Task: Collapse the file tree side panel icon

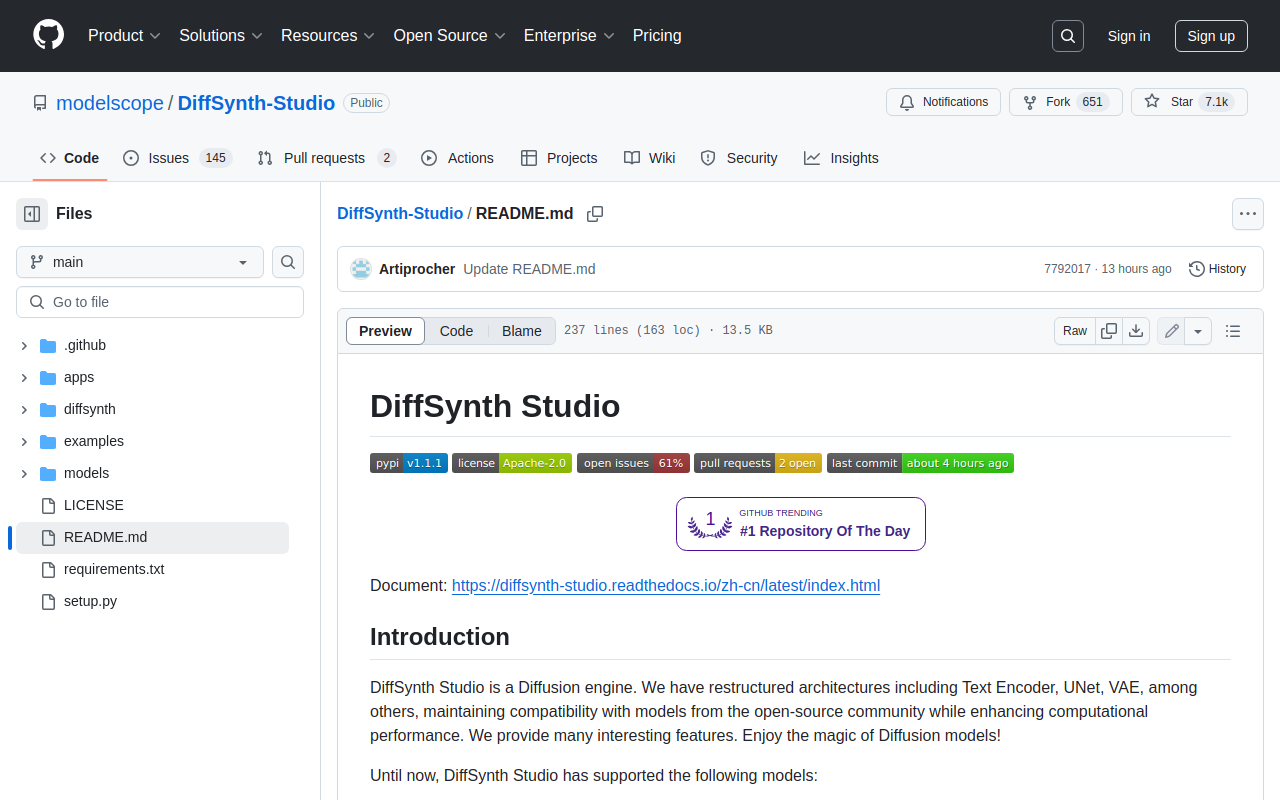Action: pos(32,213)
